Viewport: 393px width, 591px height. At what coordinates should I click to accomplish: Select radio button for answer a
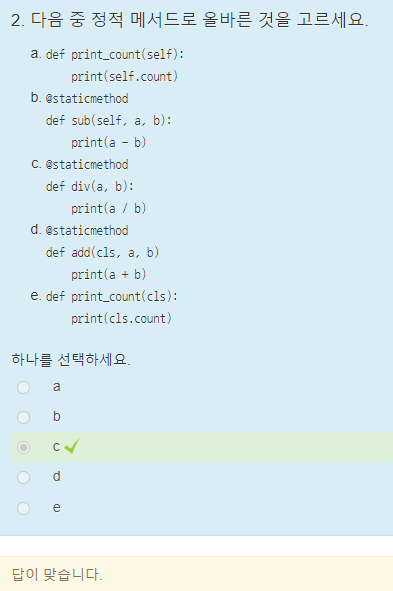tap(23, 387)
